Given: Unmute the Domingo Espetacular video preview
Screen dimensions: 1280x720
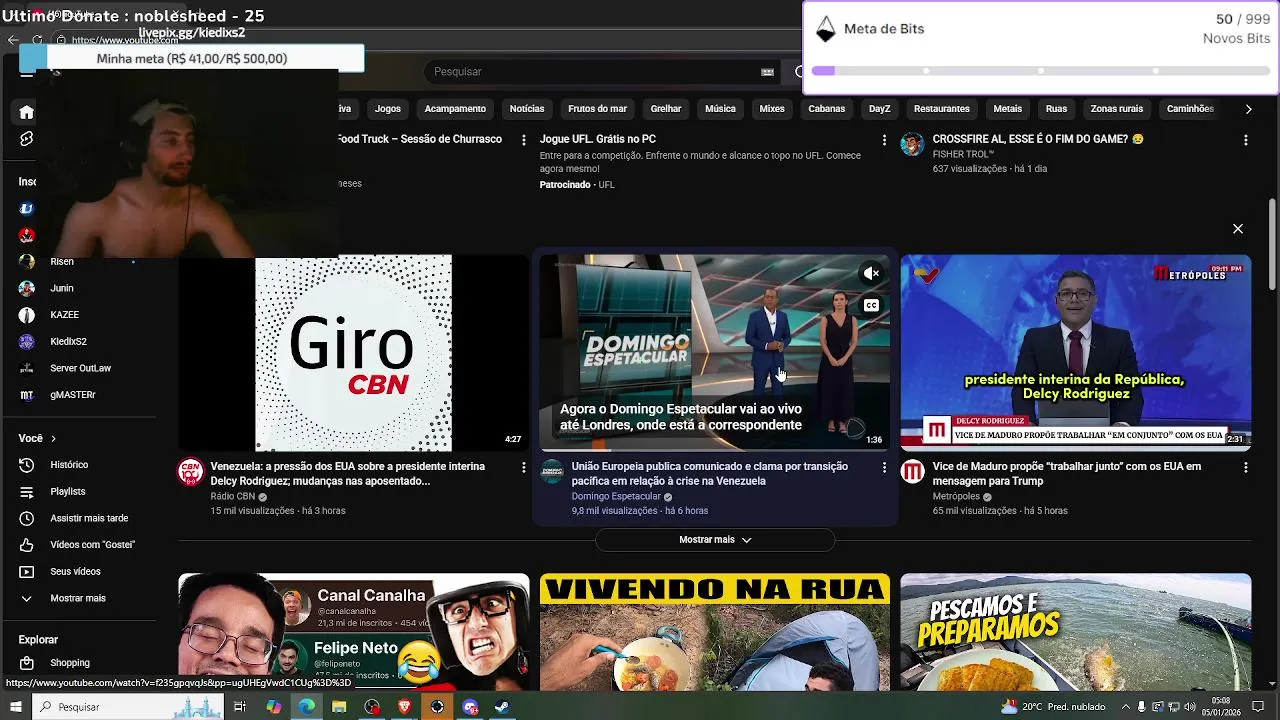Looking at the screenshot, I should pos(872,273).
